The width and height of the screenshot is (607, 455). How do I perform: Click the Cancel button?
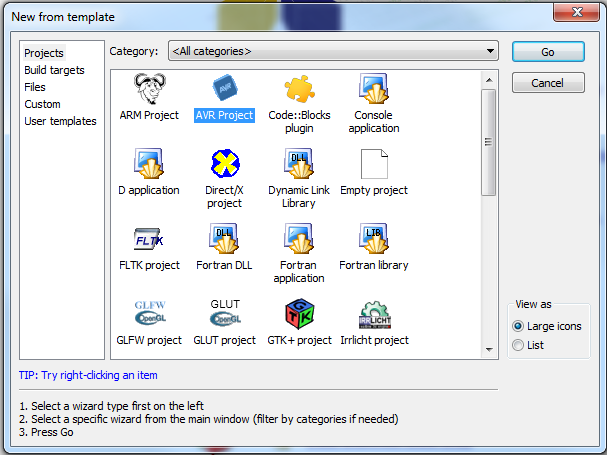pos(548,82)
